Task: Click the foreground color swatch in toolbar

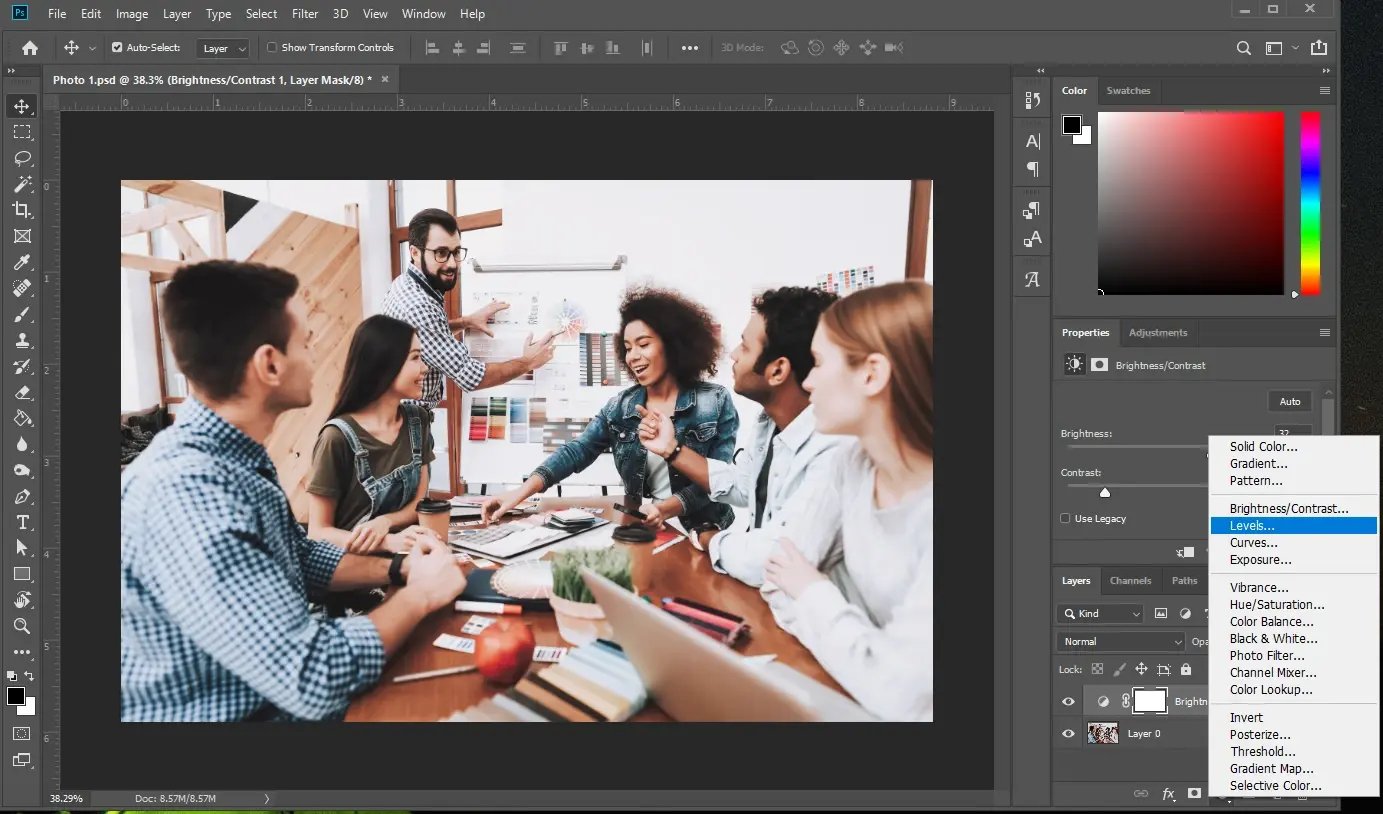Action: pyautogui.click(x=15, y=696)
